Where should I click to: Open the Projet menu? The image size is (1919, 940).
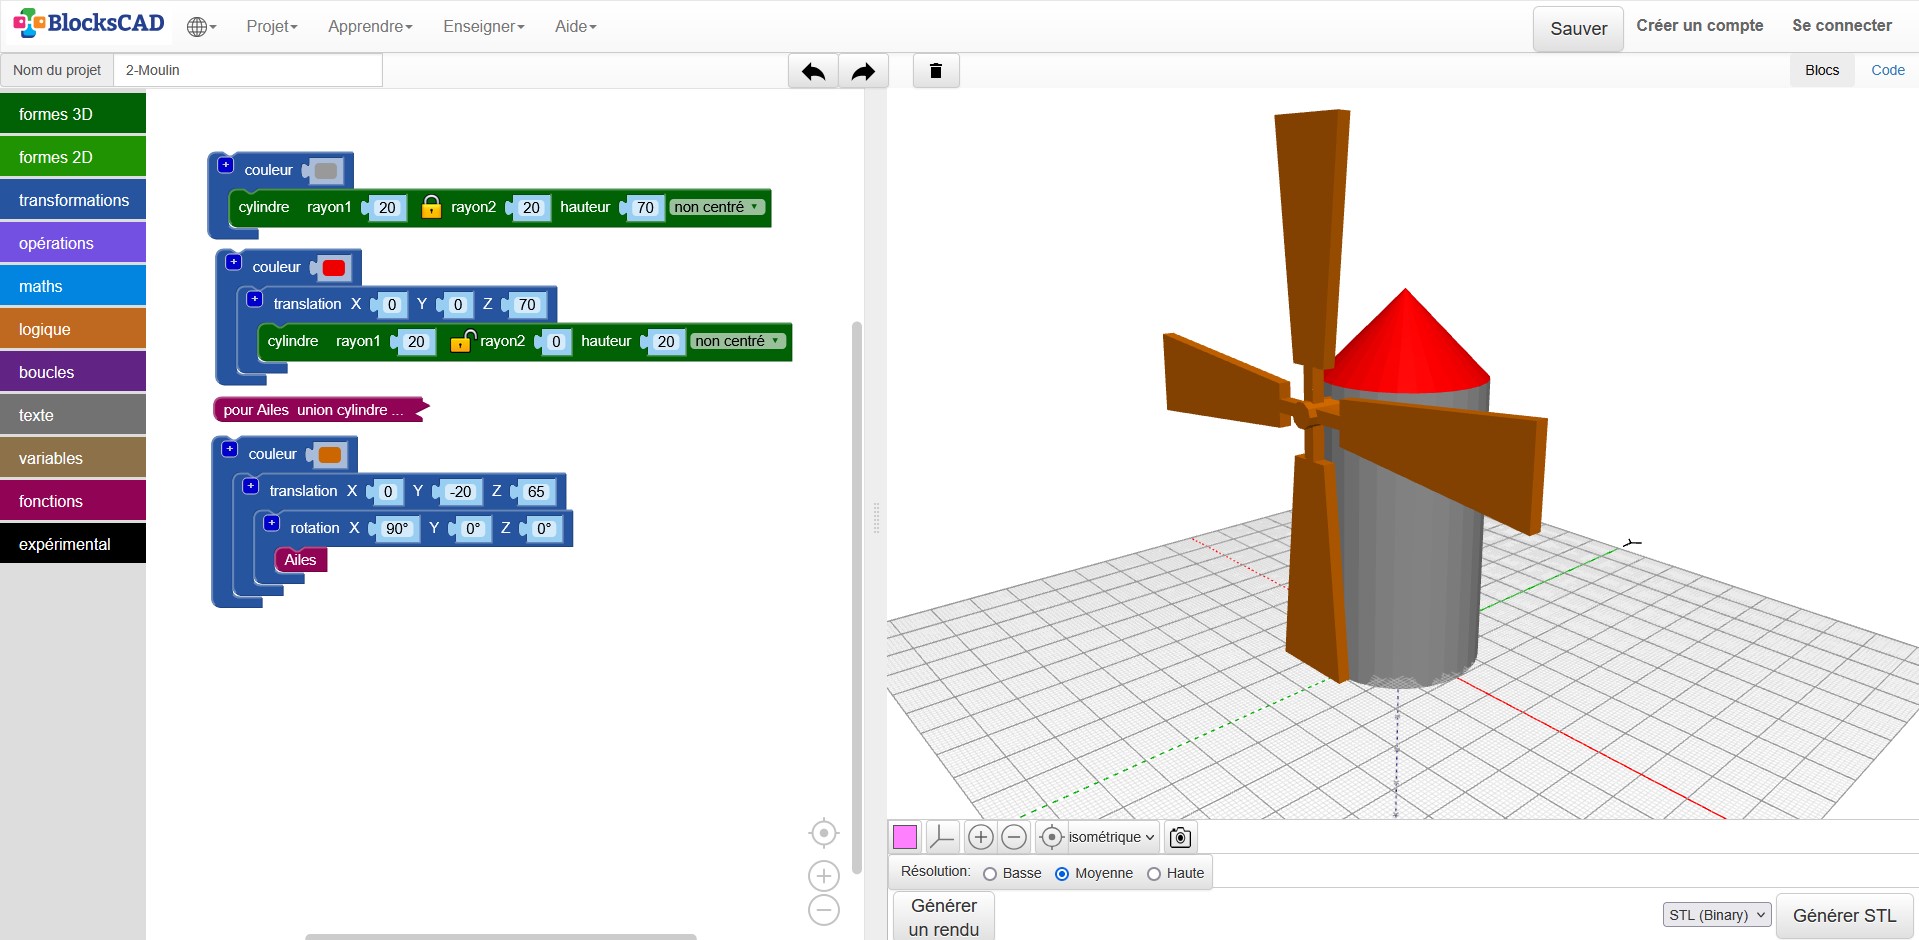coord(272,27)
